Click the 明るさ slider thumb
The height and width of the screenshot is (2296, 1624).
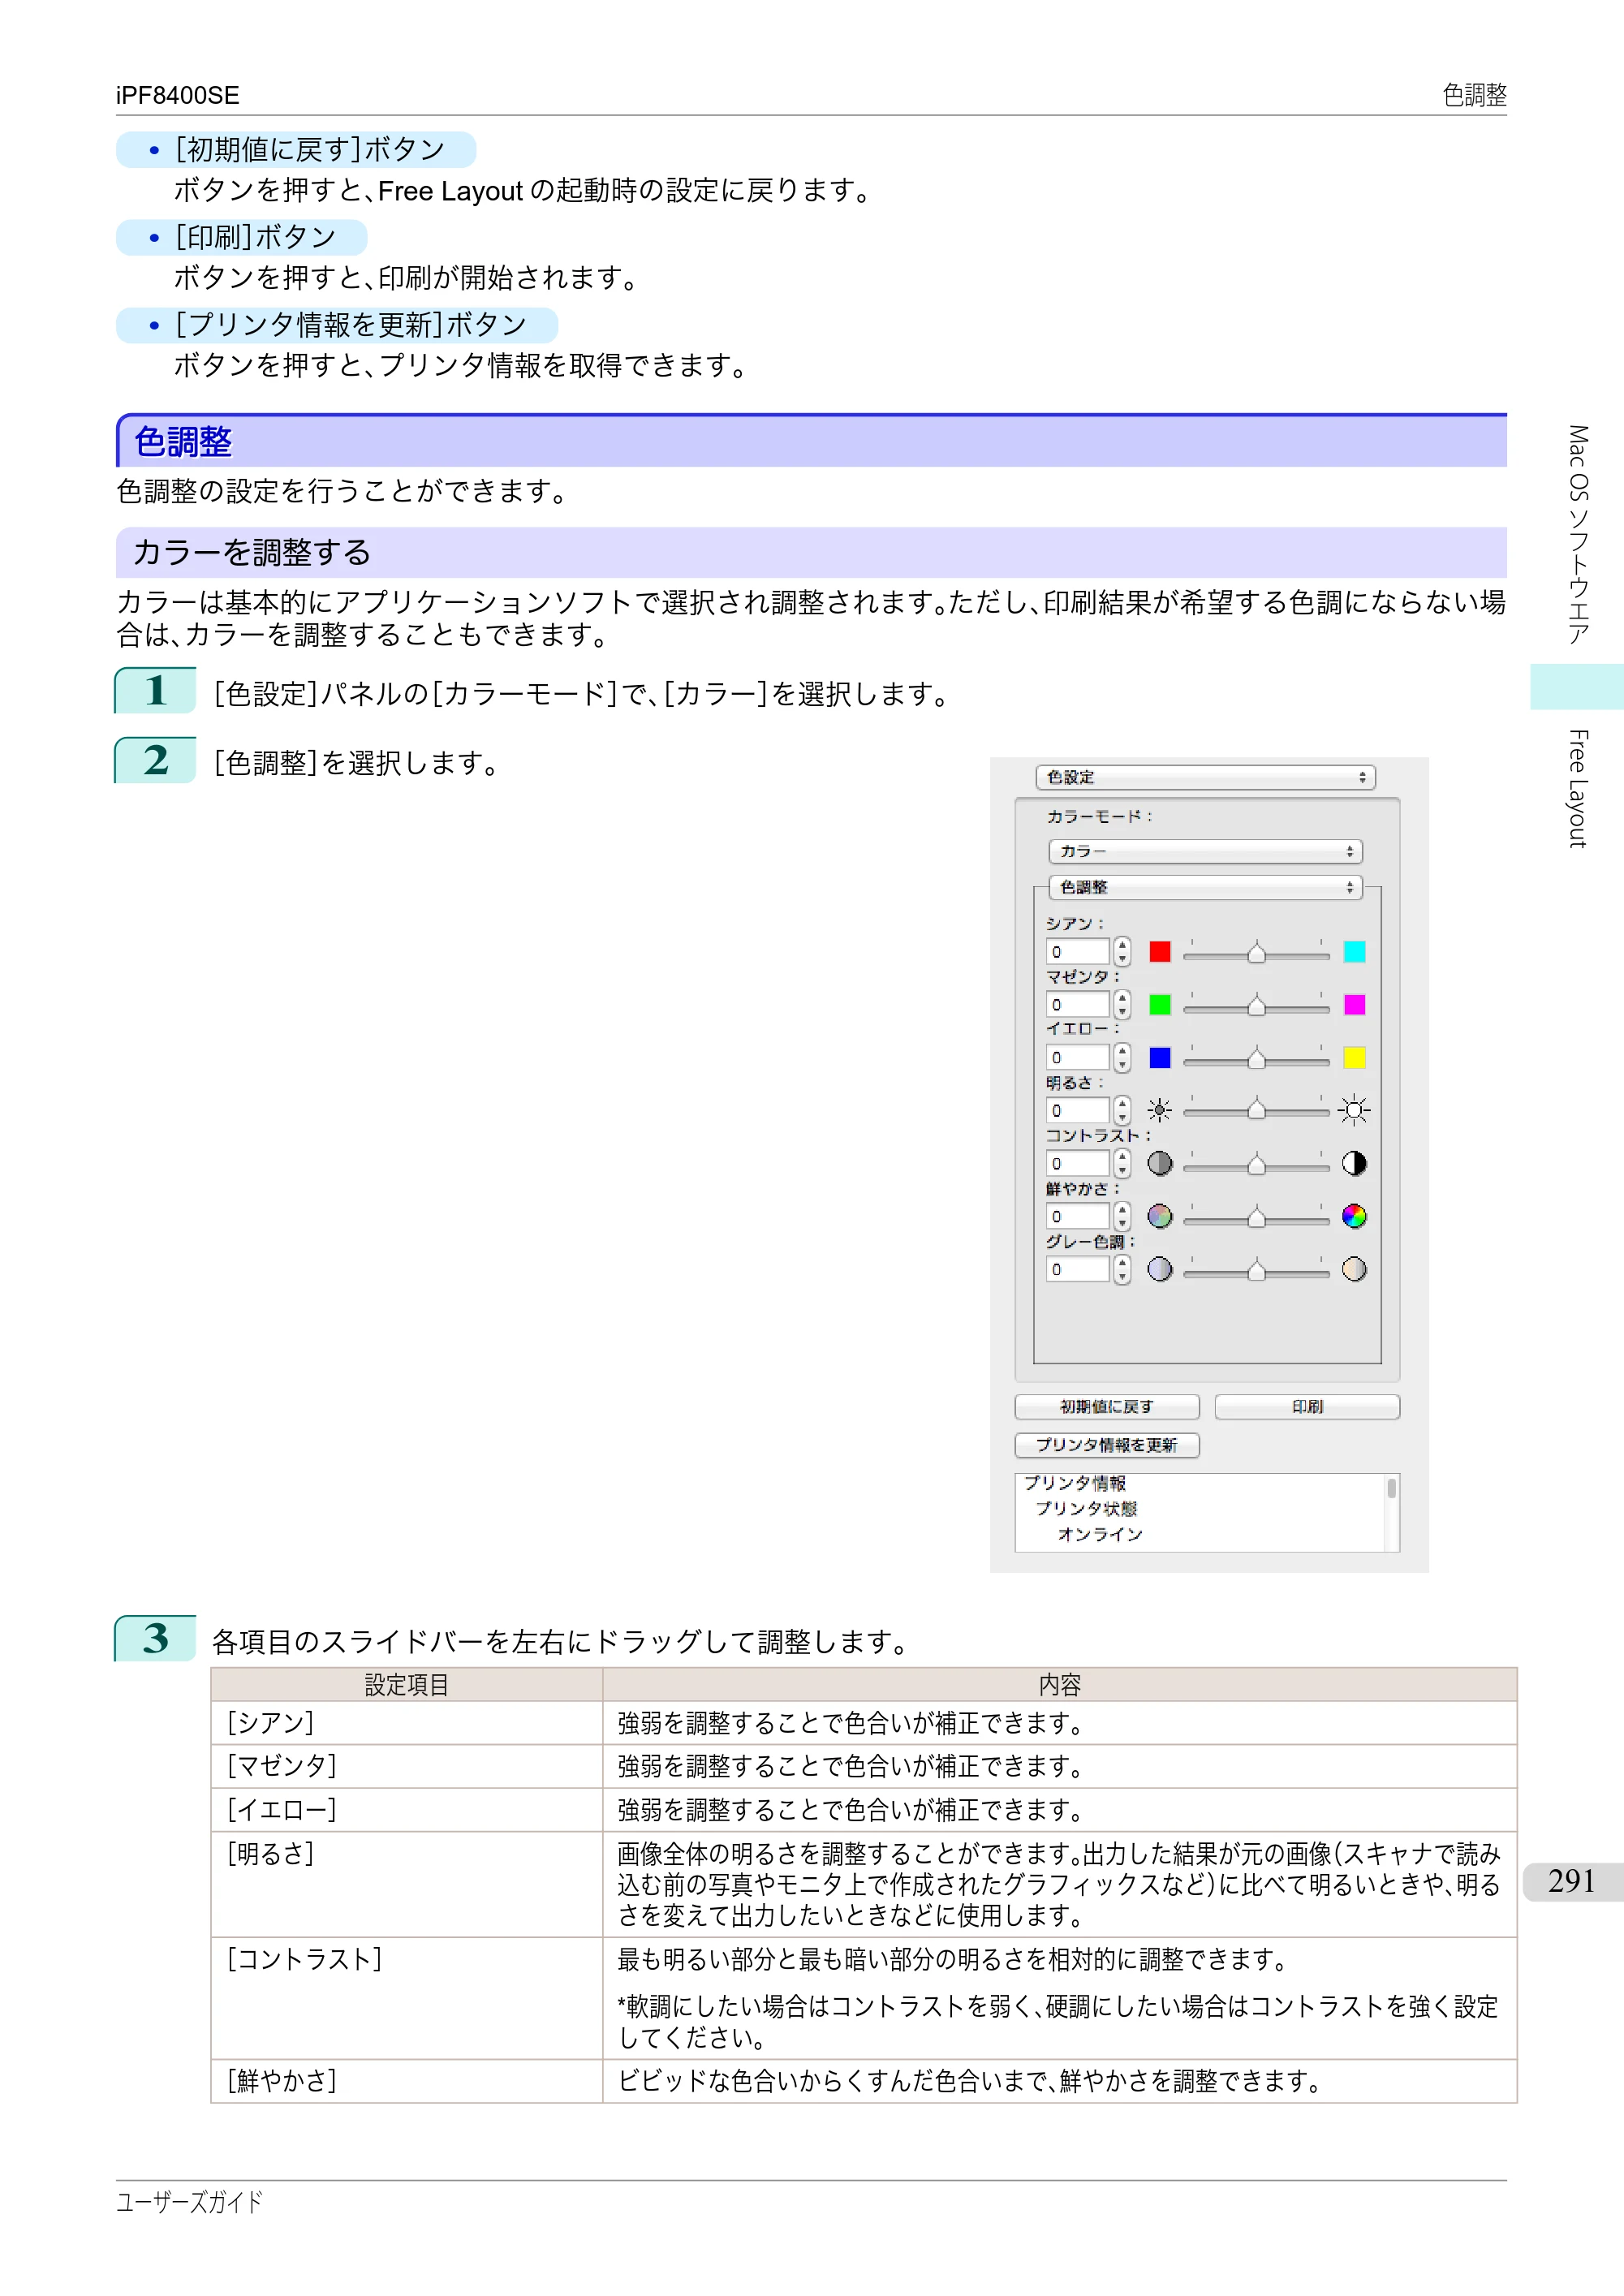pyautogui.click(x=1256, y=1112)
